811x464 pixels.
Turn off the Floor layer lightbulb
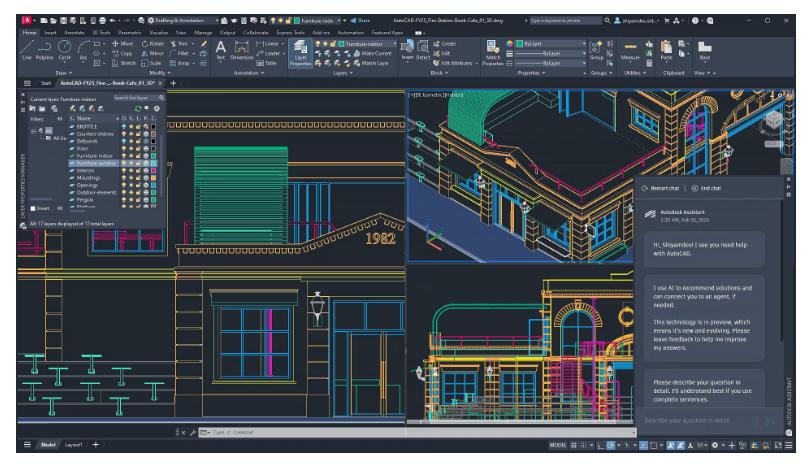point(123,149)
